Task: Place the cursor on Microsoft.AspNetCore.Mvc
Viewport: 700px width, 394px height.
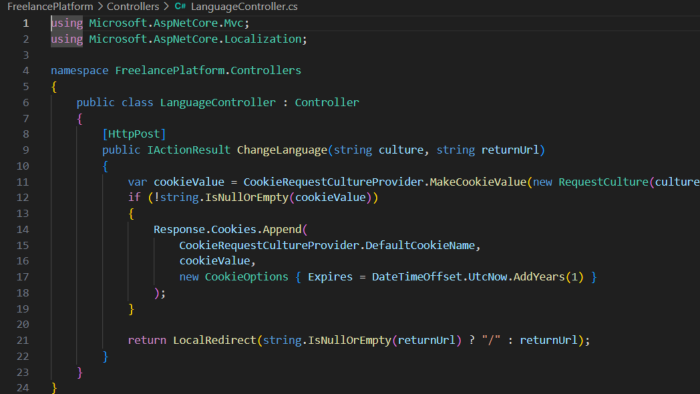Action: coord(166,23)
